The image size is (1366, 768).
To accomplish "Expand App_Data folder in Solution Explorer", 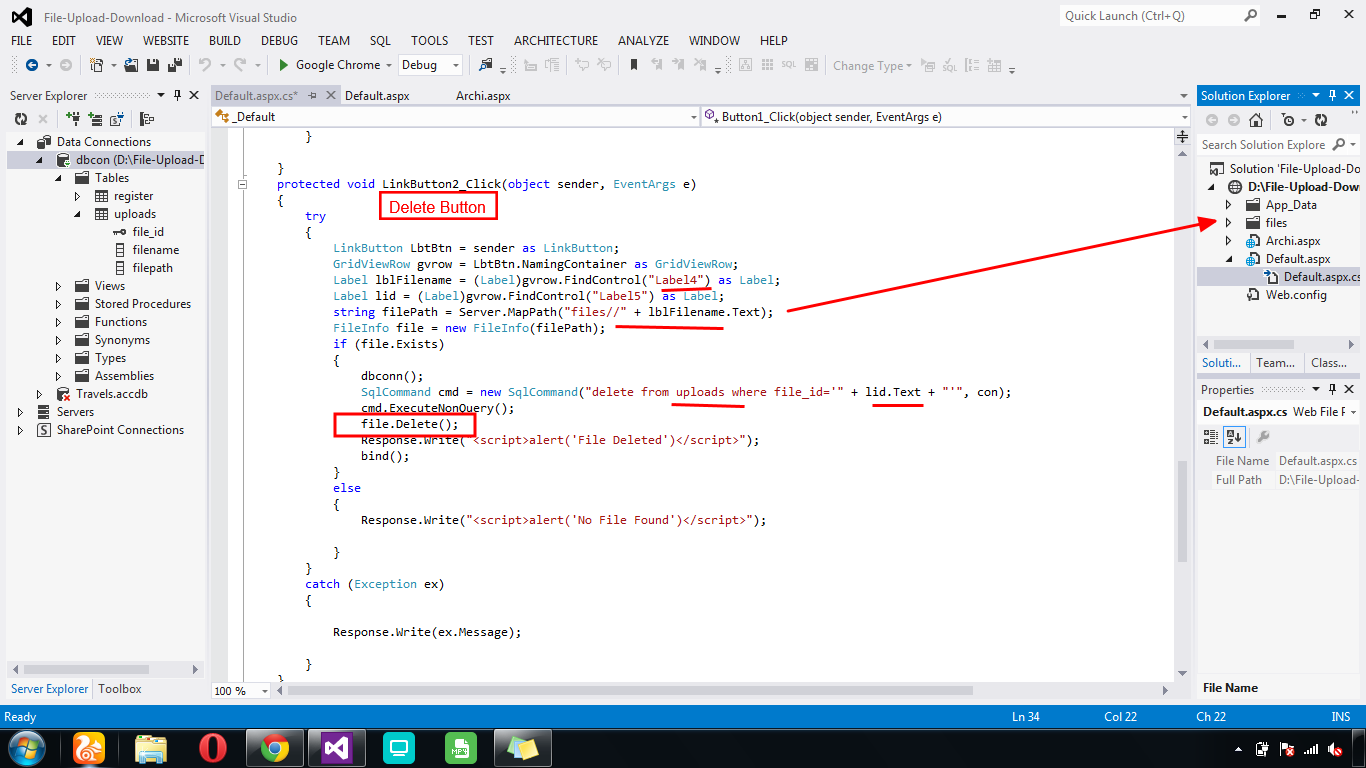I will click(1229, 205).
